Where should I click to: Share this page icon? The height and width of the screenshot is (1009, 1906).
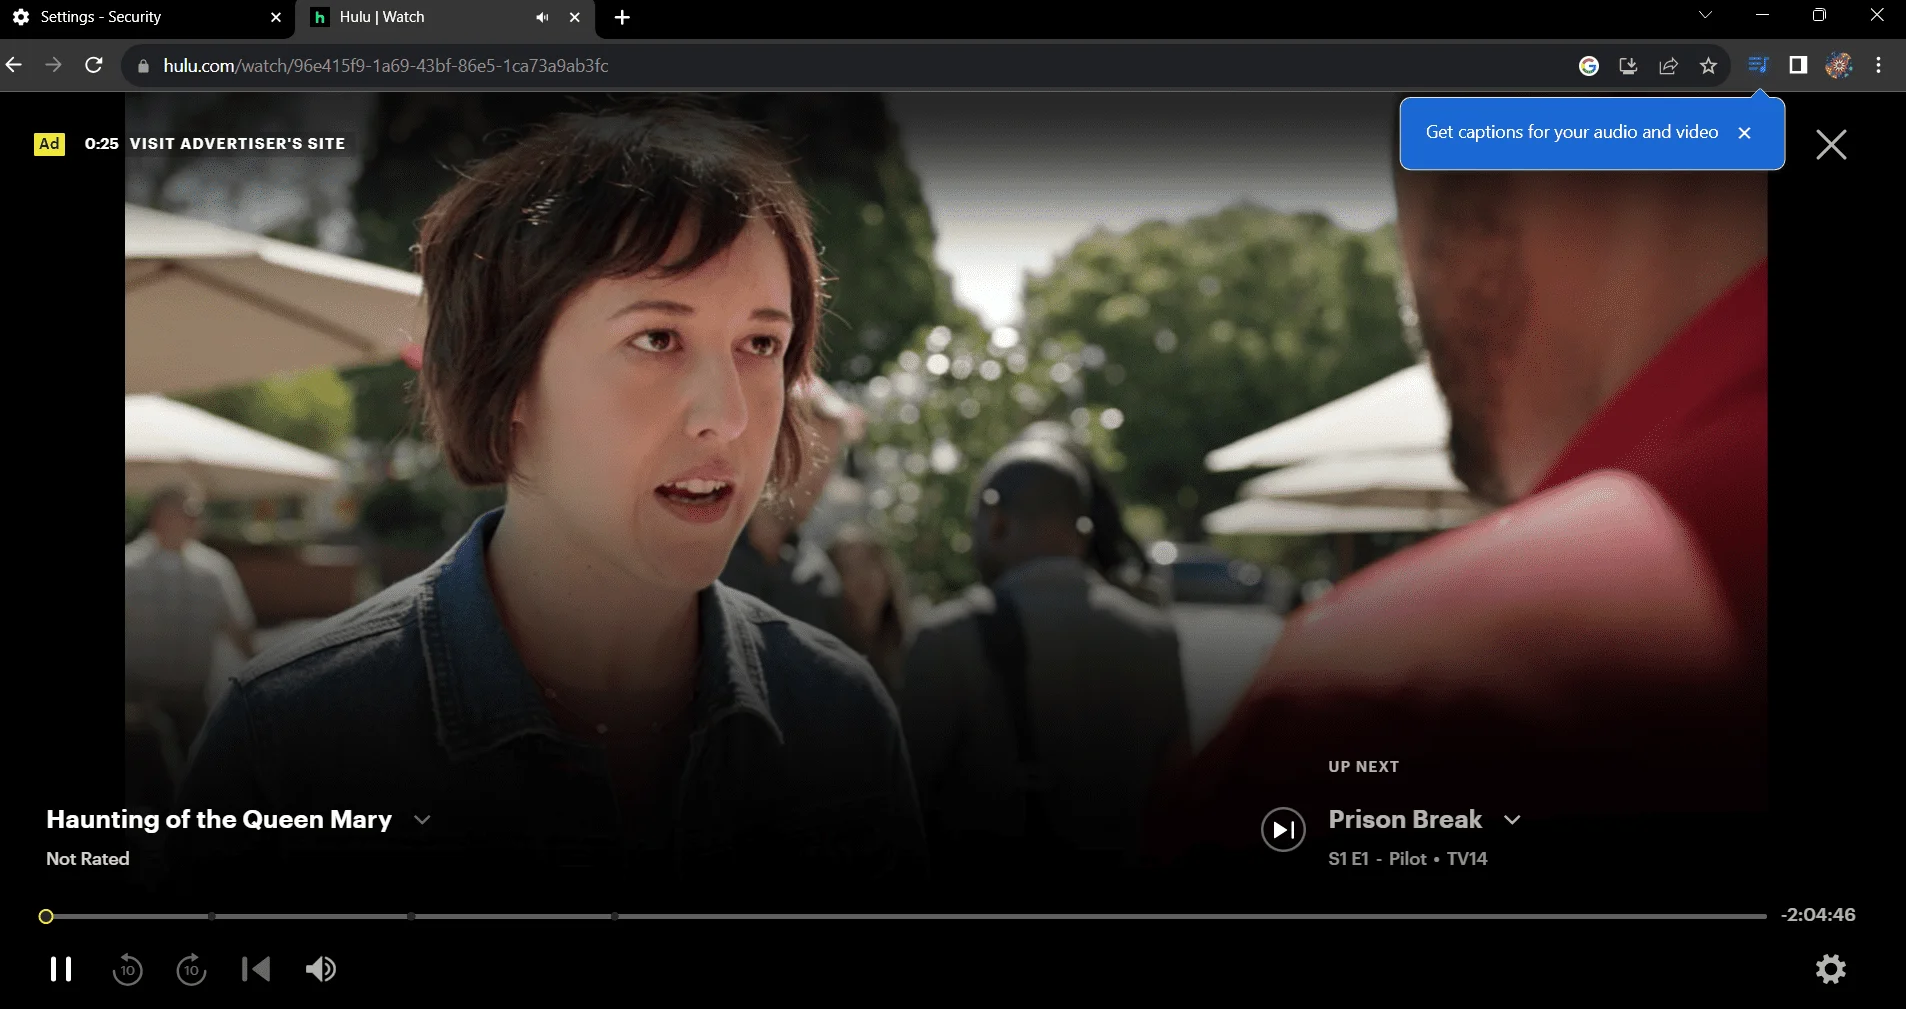[1668, 66]
